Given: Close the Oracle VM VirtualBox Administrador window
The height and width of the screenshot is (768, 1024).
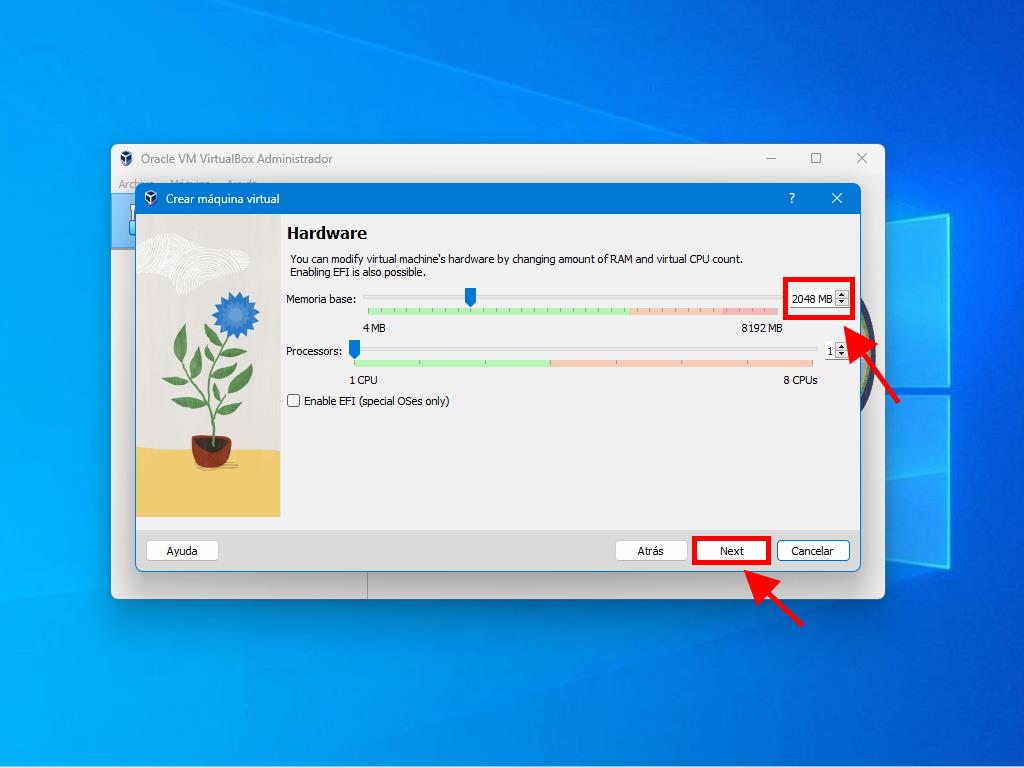Looking at the screenshot, I should (x=861, y=158).
